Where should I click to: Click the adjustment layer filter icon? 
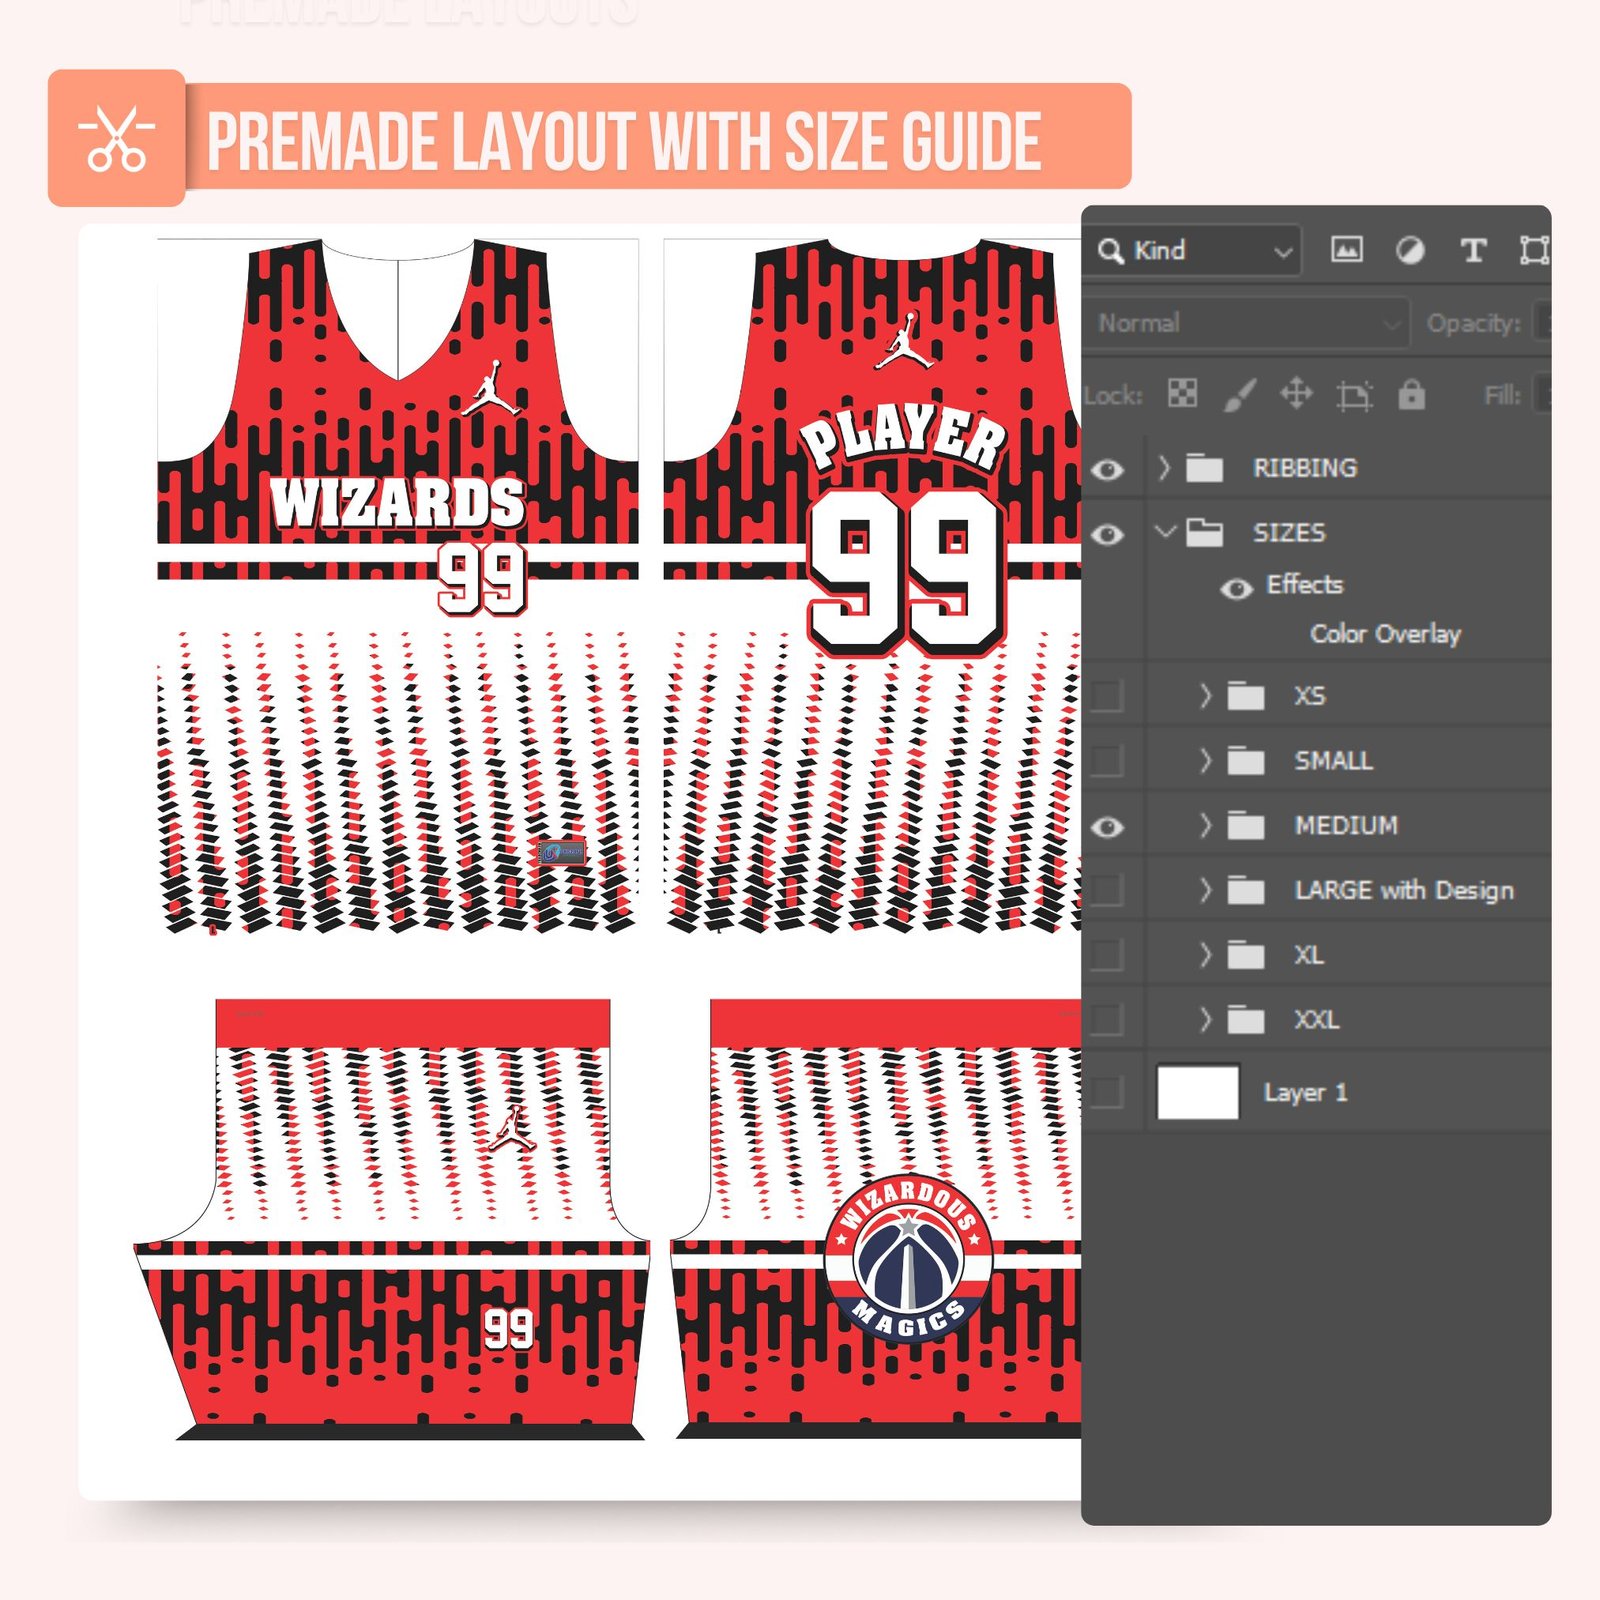point(1410,250)
